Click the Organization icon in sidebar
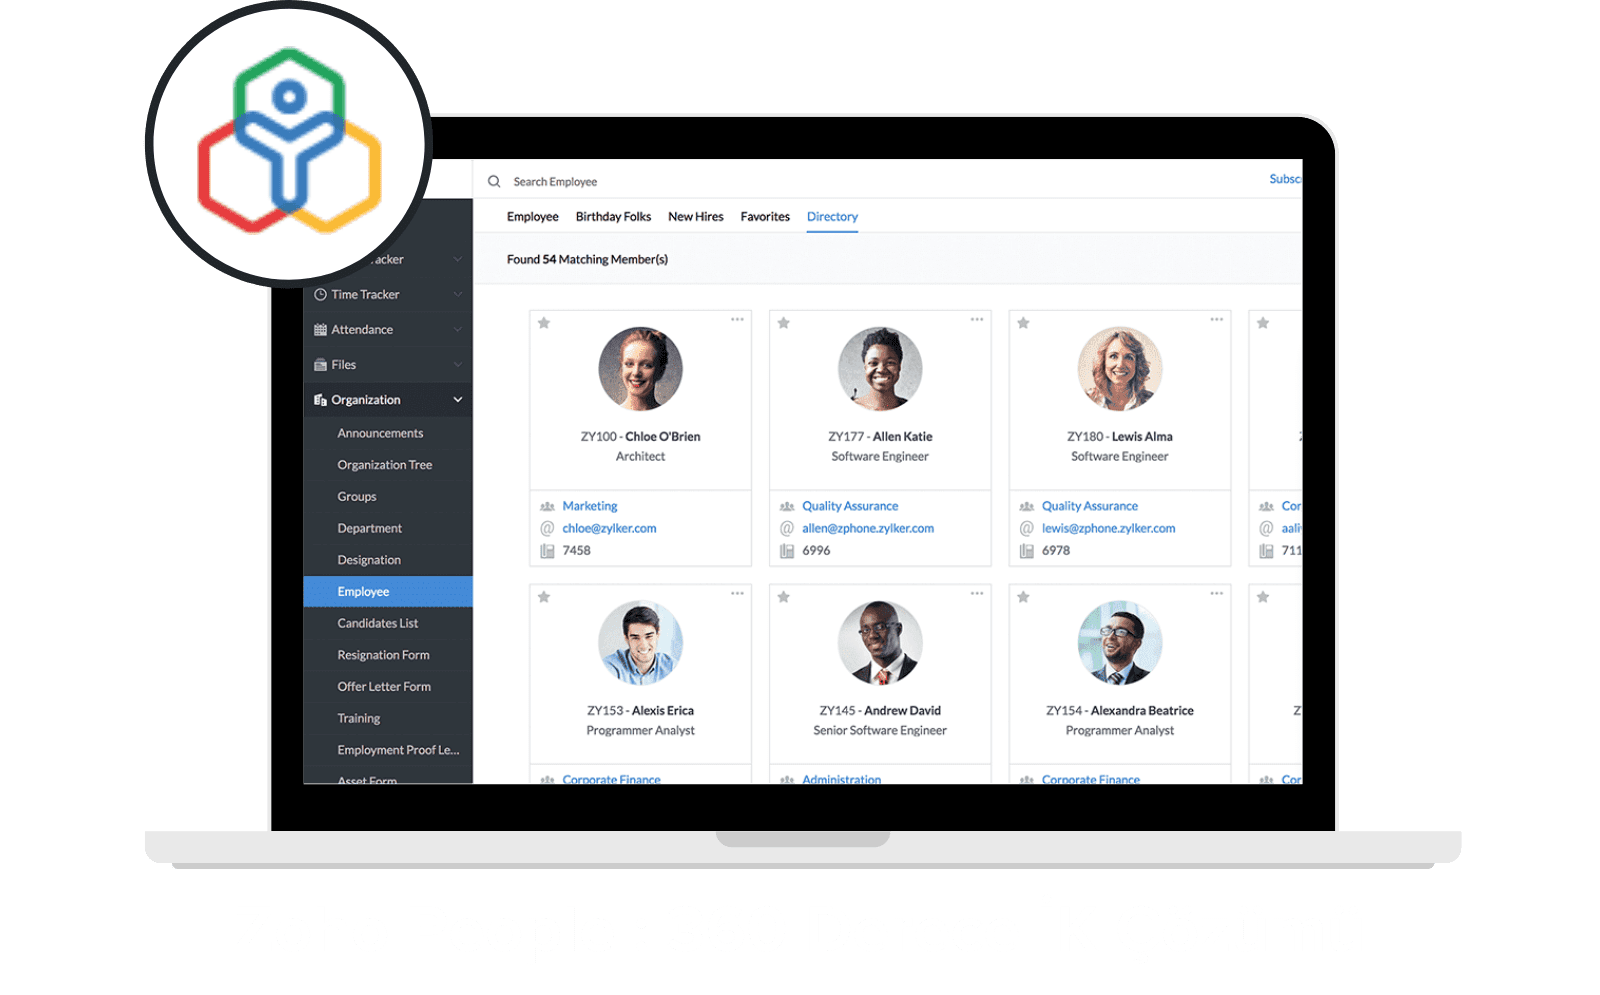The width and height of the screenshot is (1600, 995). (x=320, y=400)
